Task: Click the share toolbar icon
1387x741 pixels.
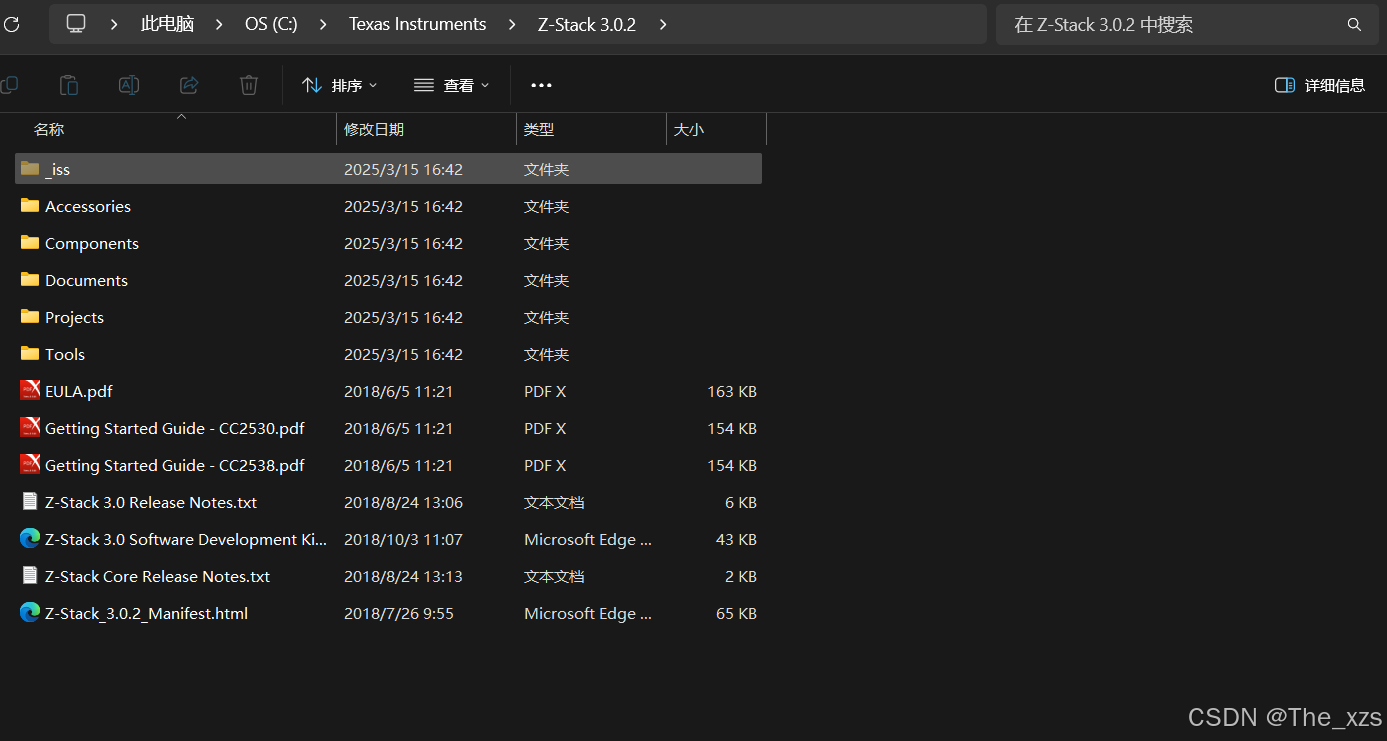Action: (189, 85)
